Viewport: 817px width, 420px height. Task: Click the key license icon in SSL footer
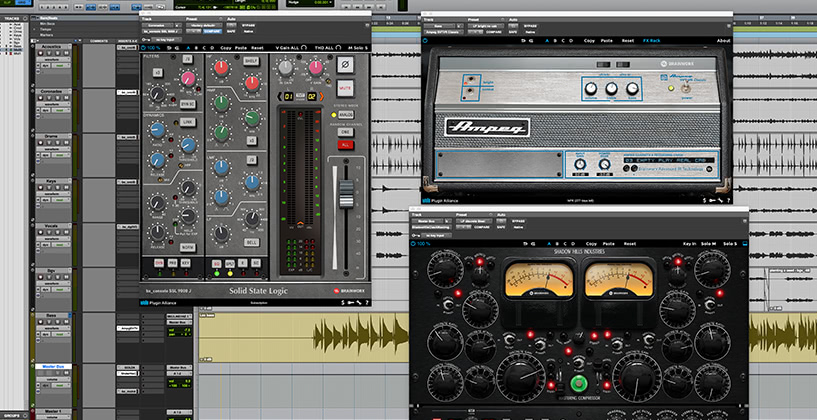(x=350, y=303)
